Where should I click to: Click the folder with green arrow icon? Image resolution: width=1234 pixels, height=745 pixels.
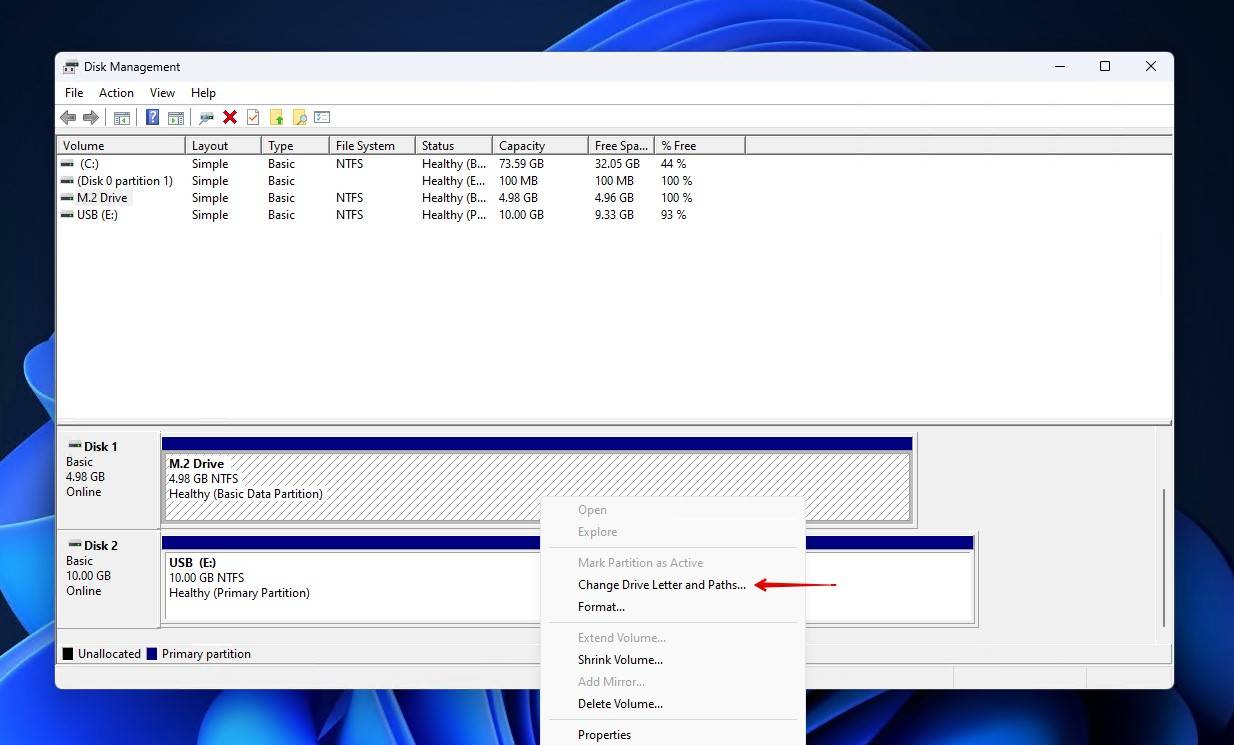277,117
